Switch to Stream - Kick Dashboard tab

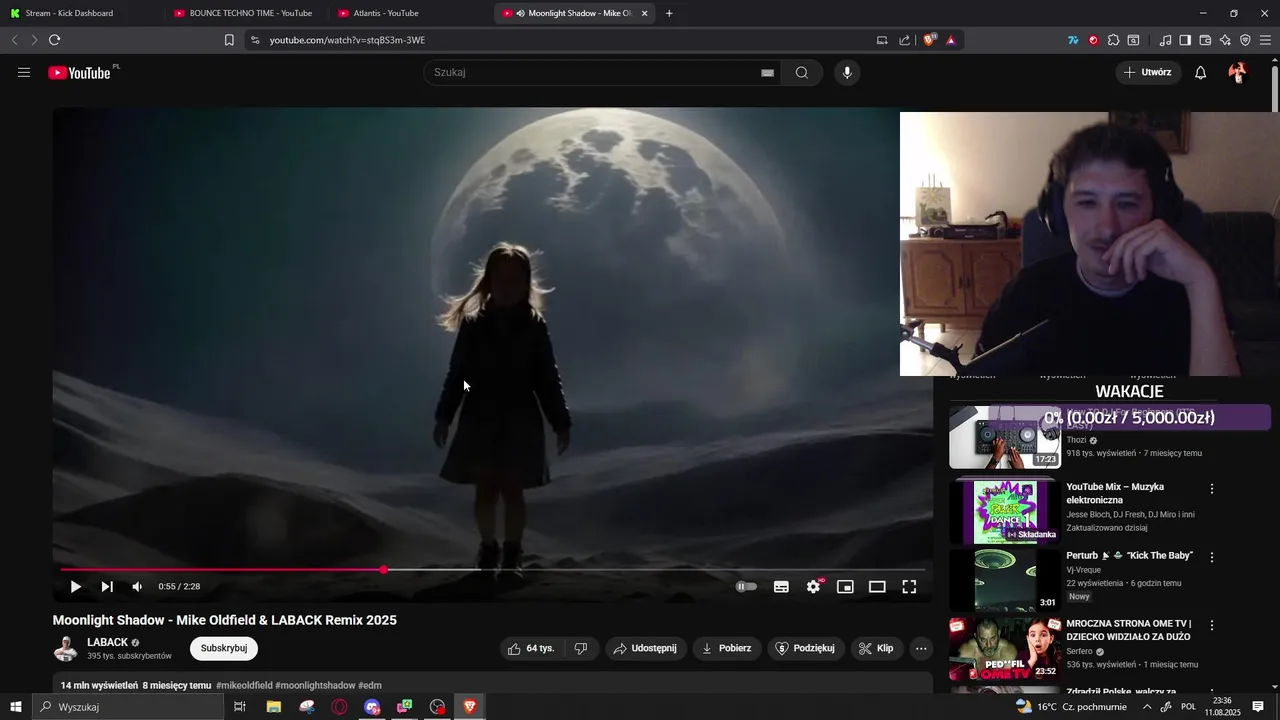[x=80, y=13]
